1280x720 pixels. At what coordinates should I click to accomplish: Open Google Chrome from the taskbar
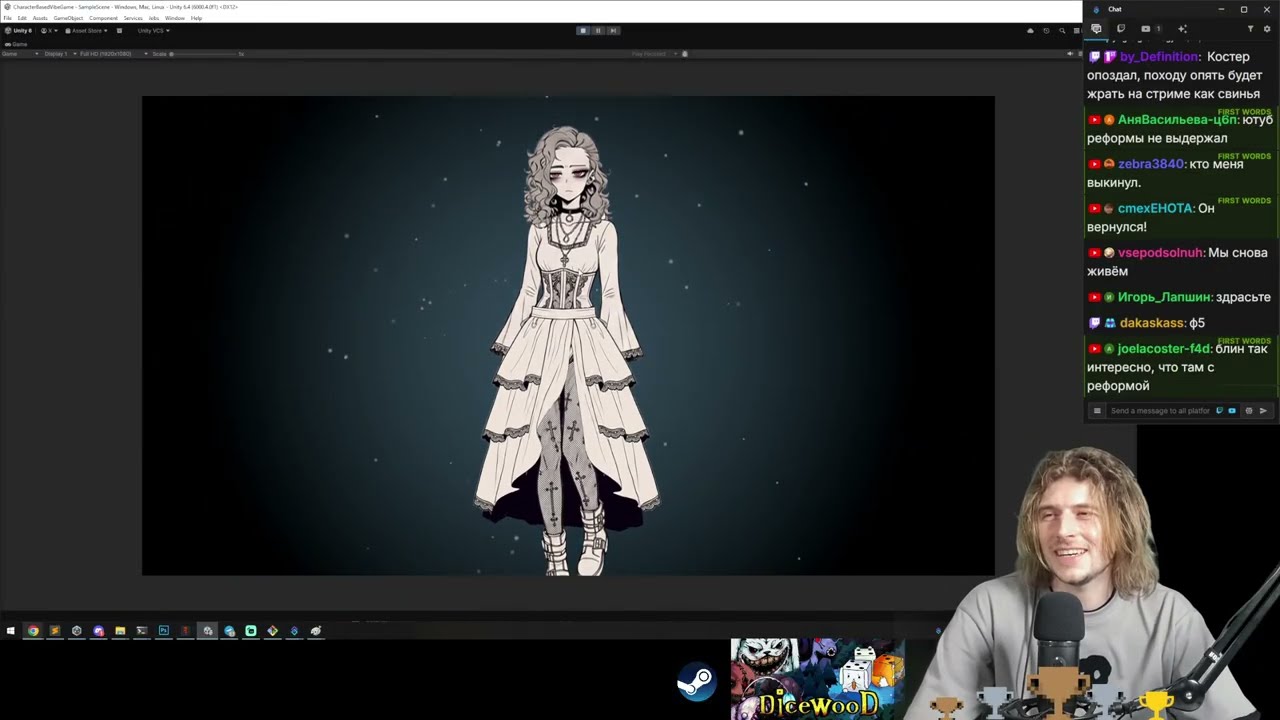click(33, 631)
